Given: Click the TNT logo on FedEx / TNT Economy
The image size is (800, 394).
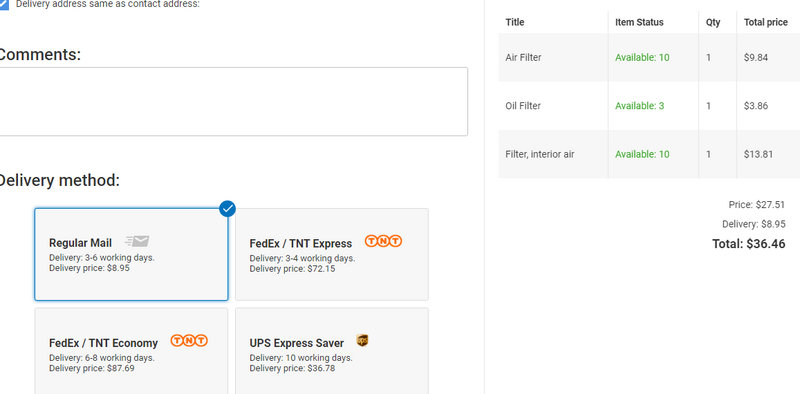Looking at the screenshot, I should (189, 340).
